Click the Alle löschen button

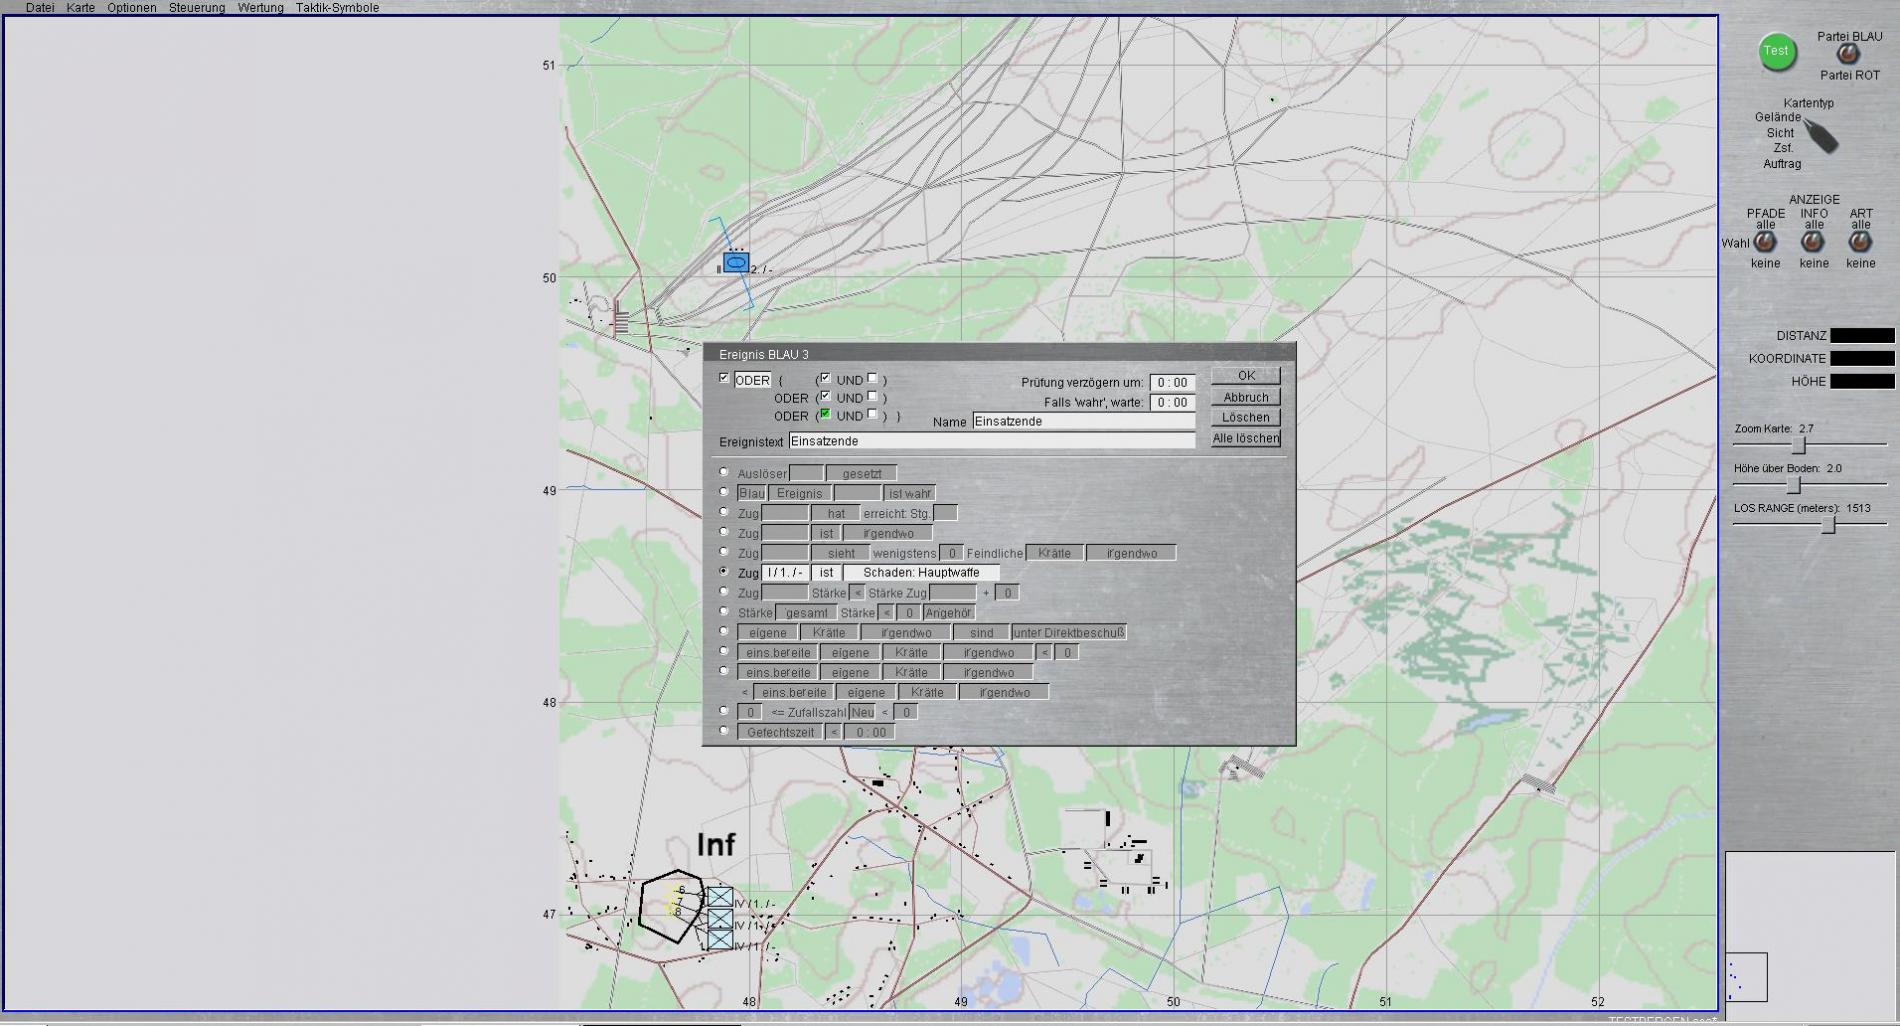pos(1245,438)
